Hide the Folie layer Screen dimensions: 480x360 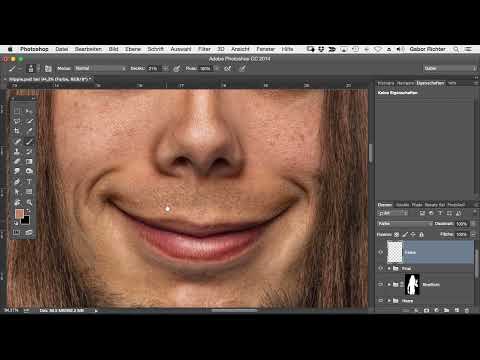(381, 252)
